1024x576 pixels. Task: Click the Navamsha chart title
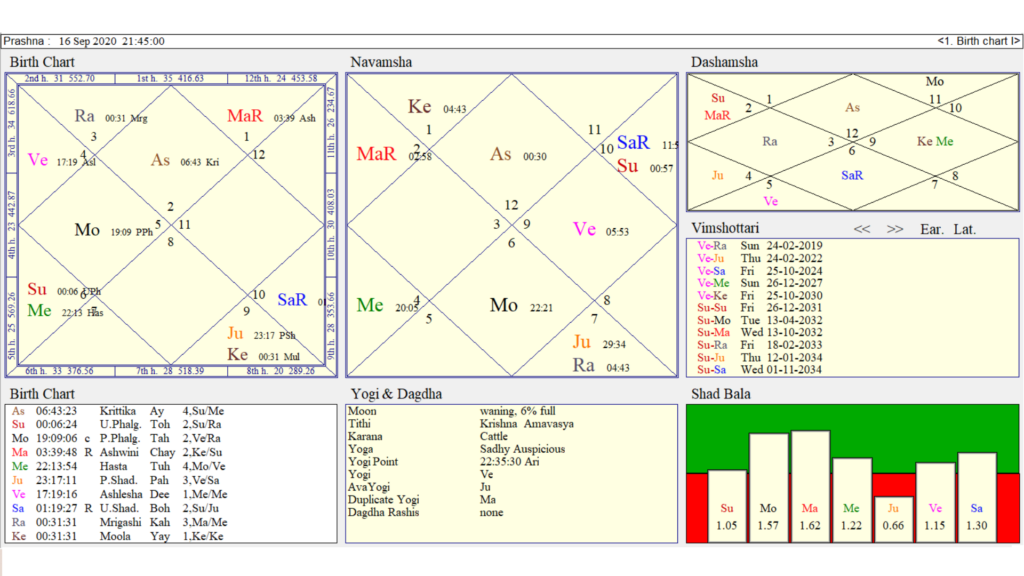click(381, 62)
